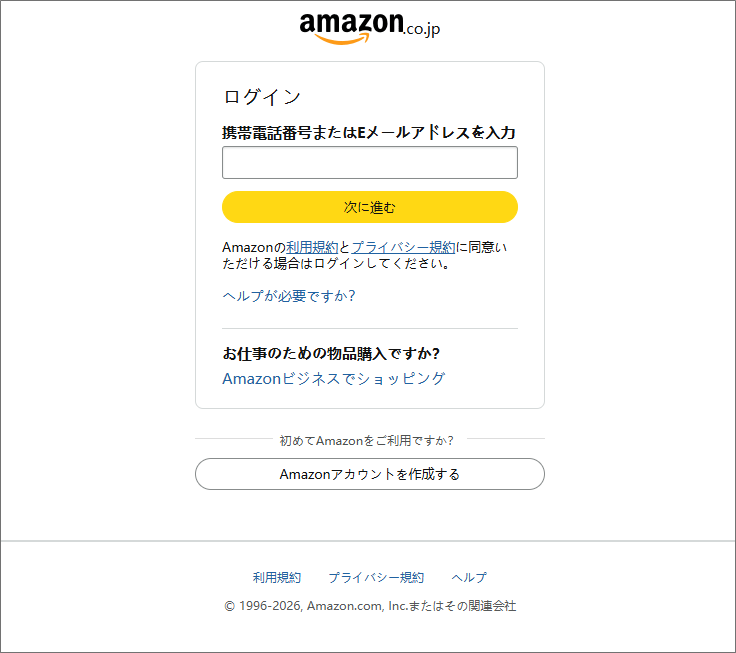The image size is (736, 653).
Task: Open the footer 利用規約 link
Action: 276,577
